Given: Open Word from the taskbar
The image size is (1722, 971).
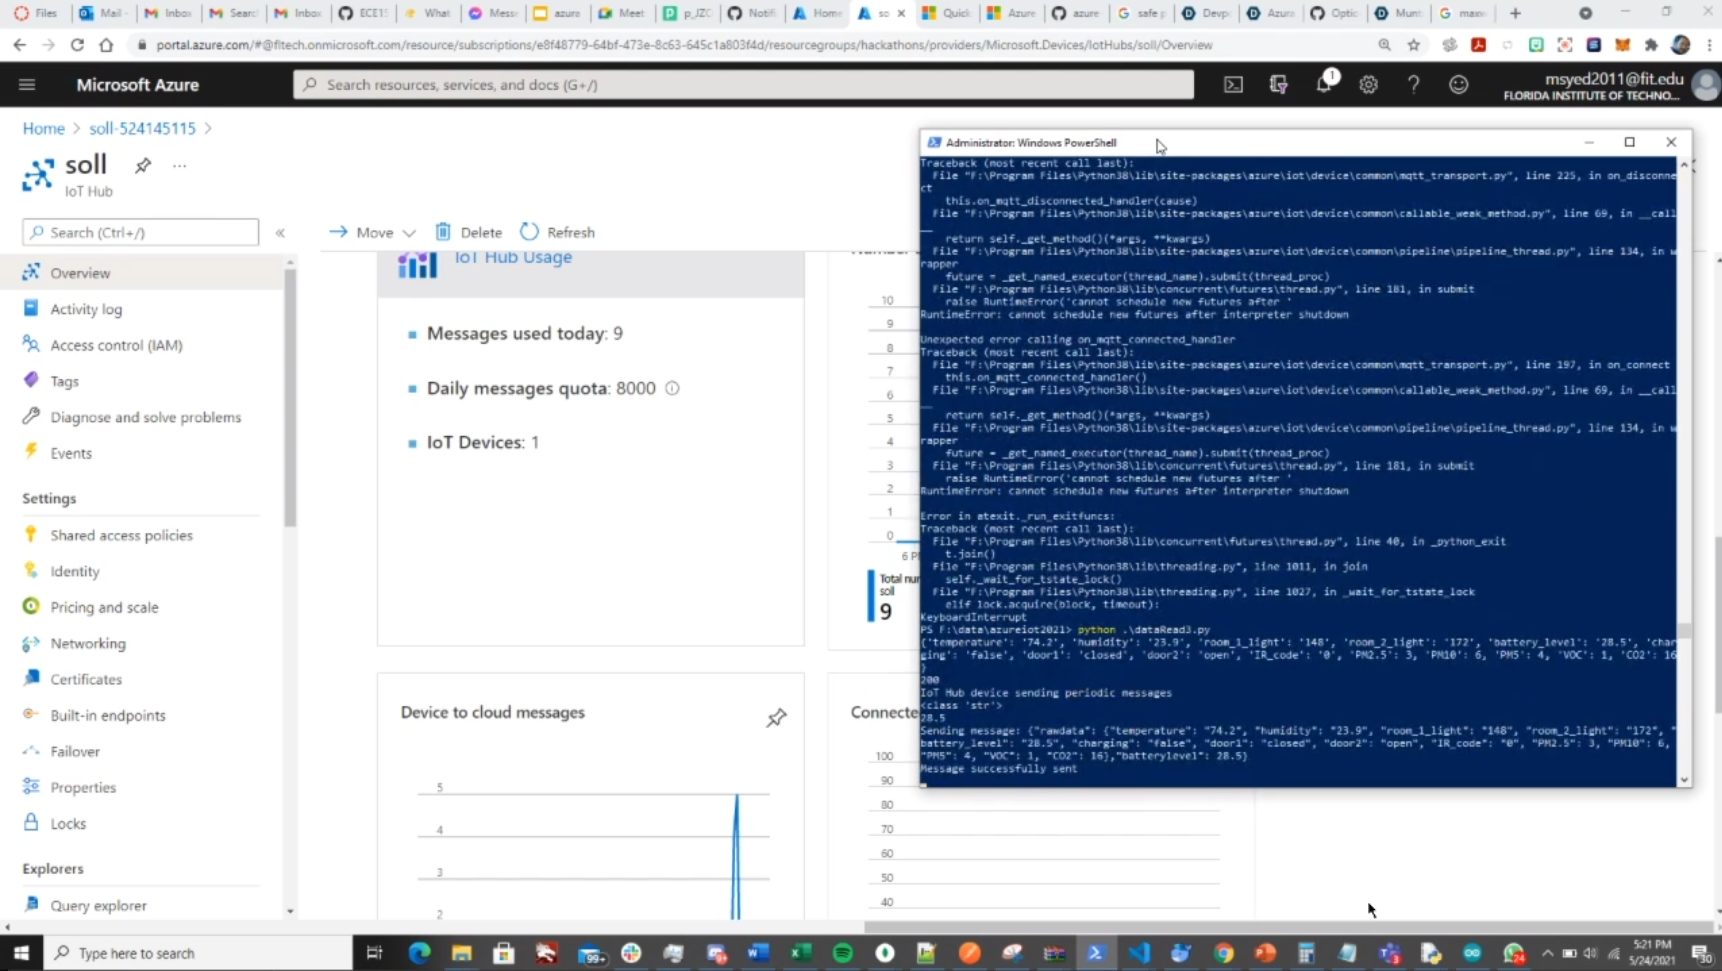Looking at the screenshot, I should pyautogui.click(x=758, y=953).
